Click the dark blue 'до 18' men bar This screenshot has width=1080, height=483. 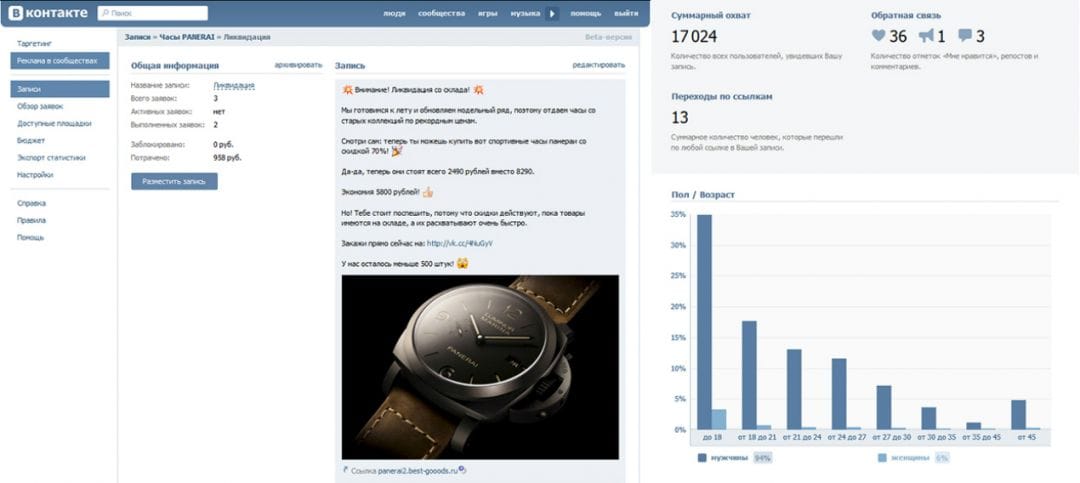tap(704, 322)
